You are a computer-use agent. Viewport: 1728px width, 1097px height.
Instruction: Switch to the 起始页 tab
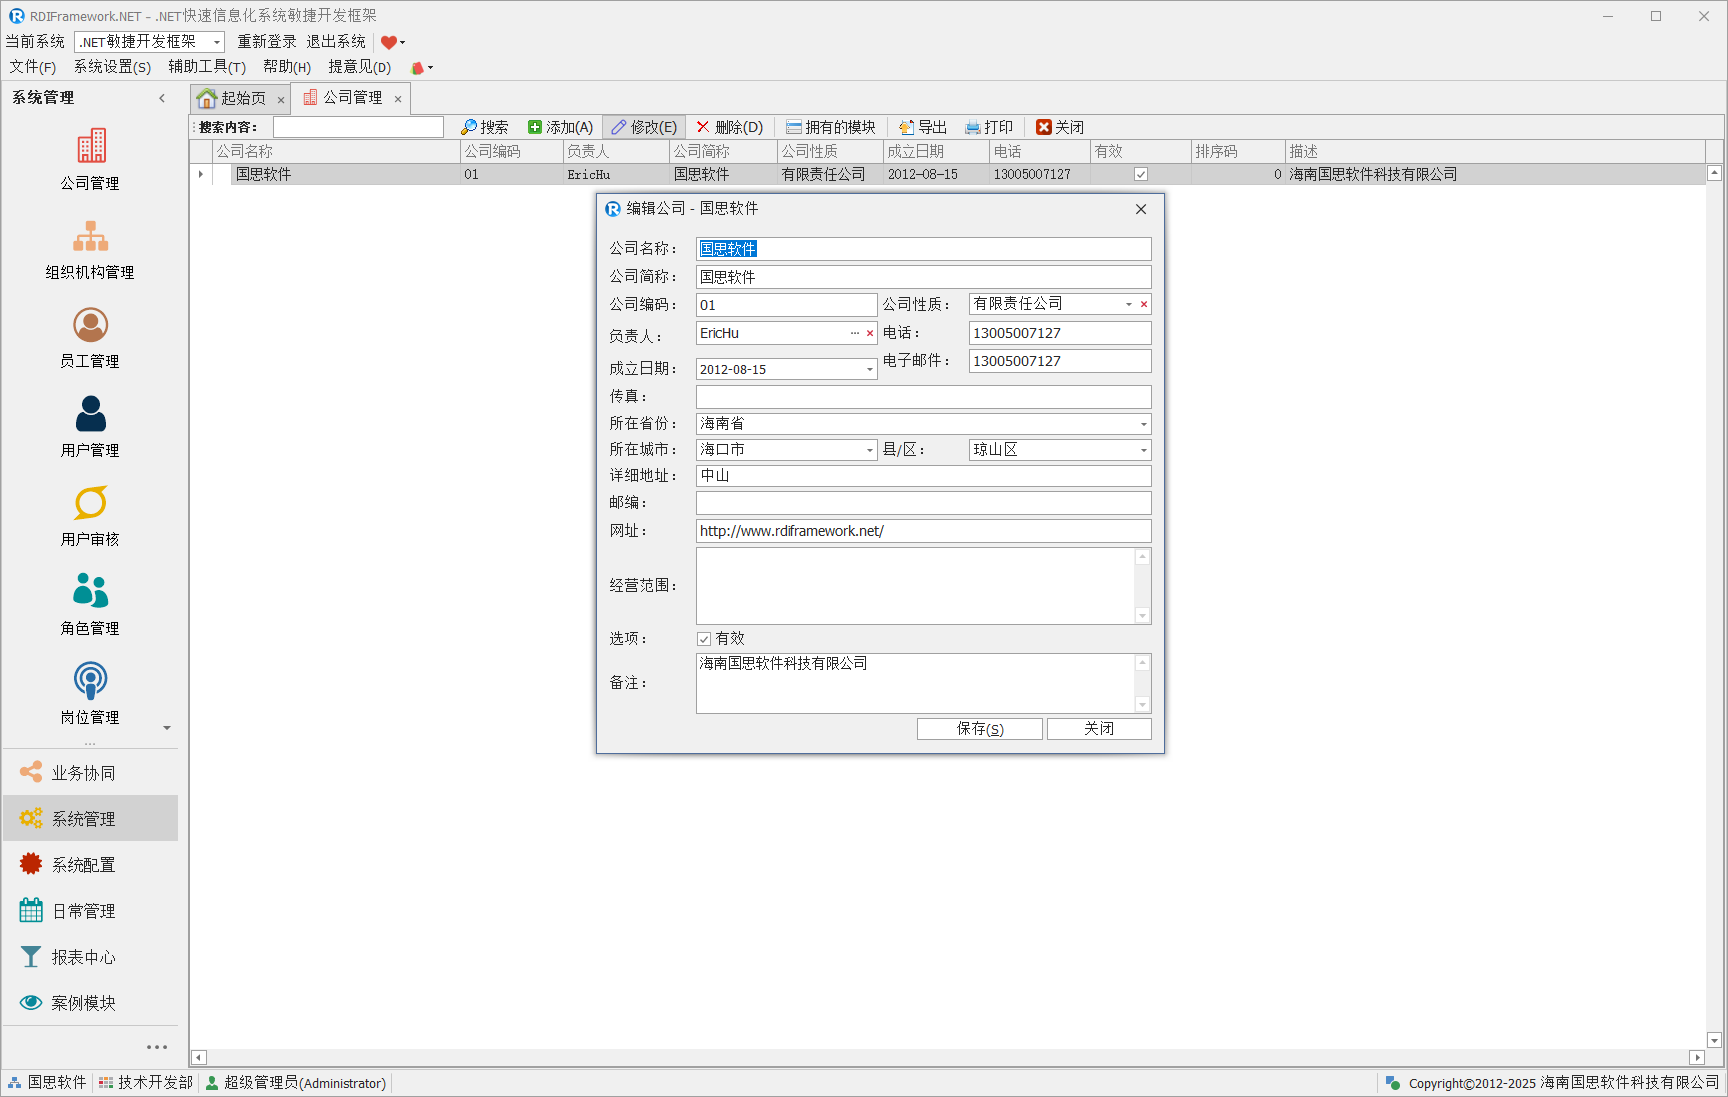[x=234, y=98]
